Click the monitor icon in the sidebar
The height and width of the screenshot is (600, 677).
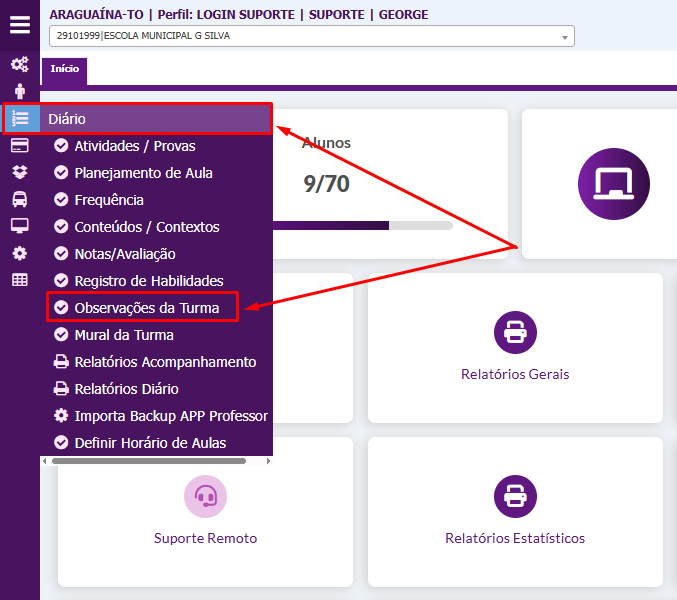19,226
